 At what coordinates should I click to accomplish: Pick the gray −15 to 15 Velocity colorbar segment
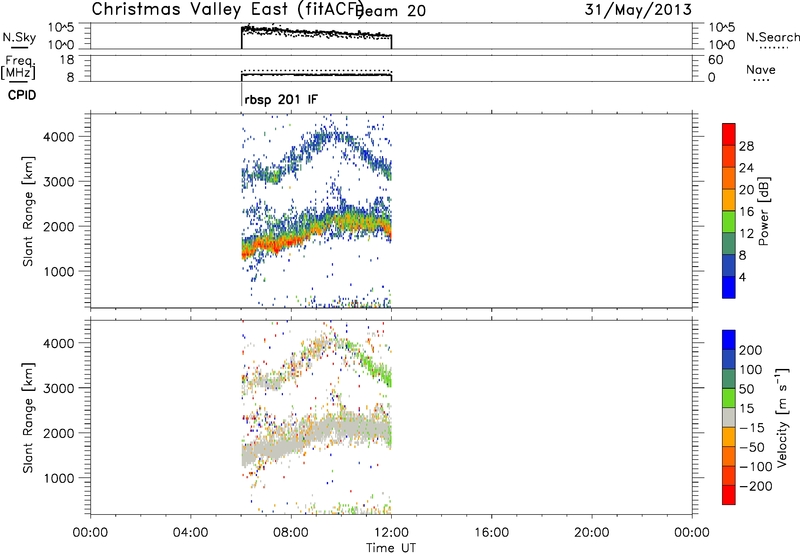729,417
